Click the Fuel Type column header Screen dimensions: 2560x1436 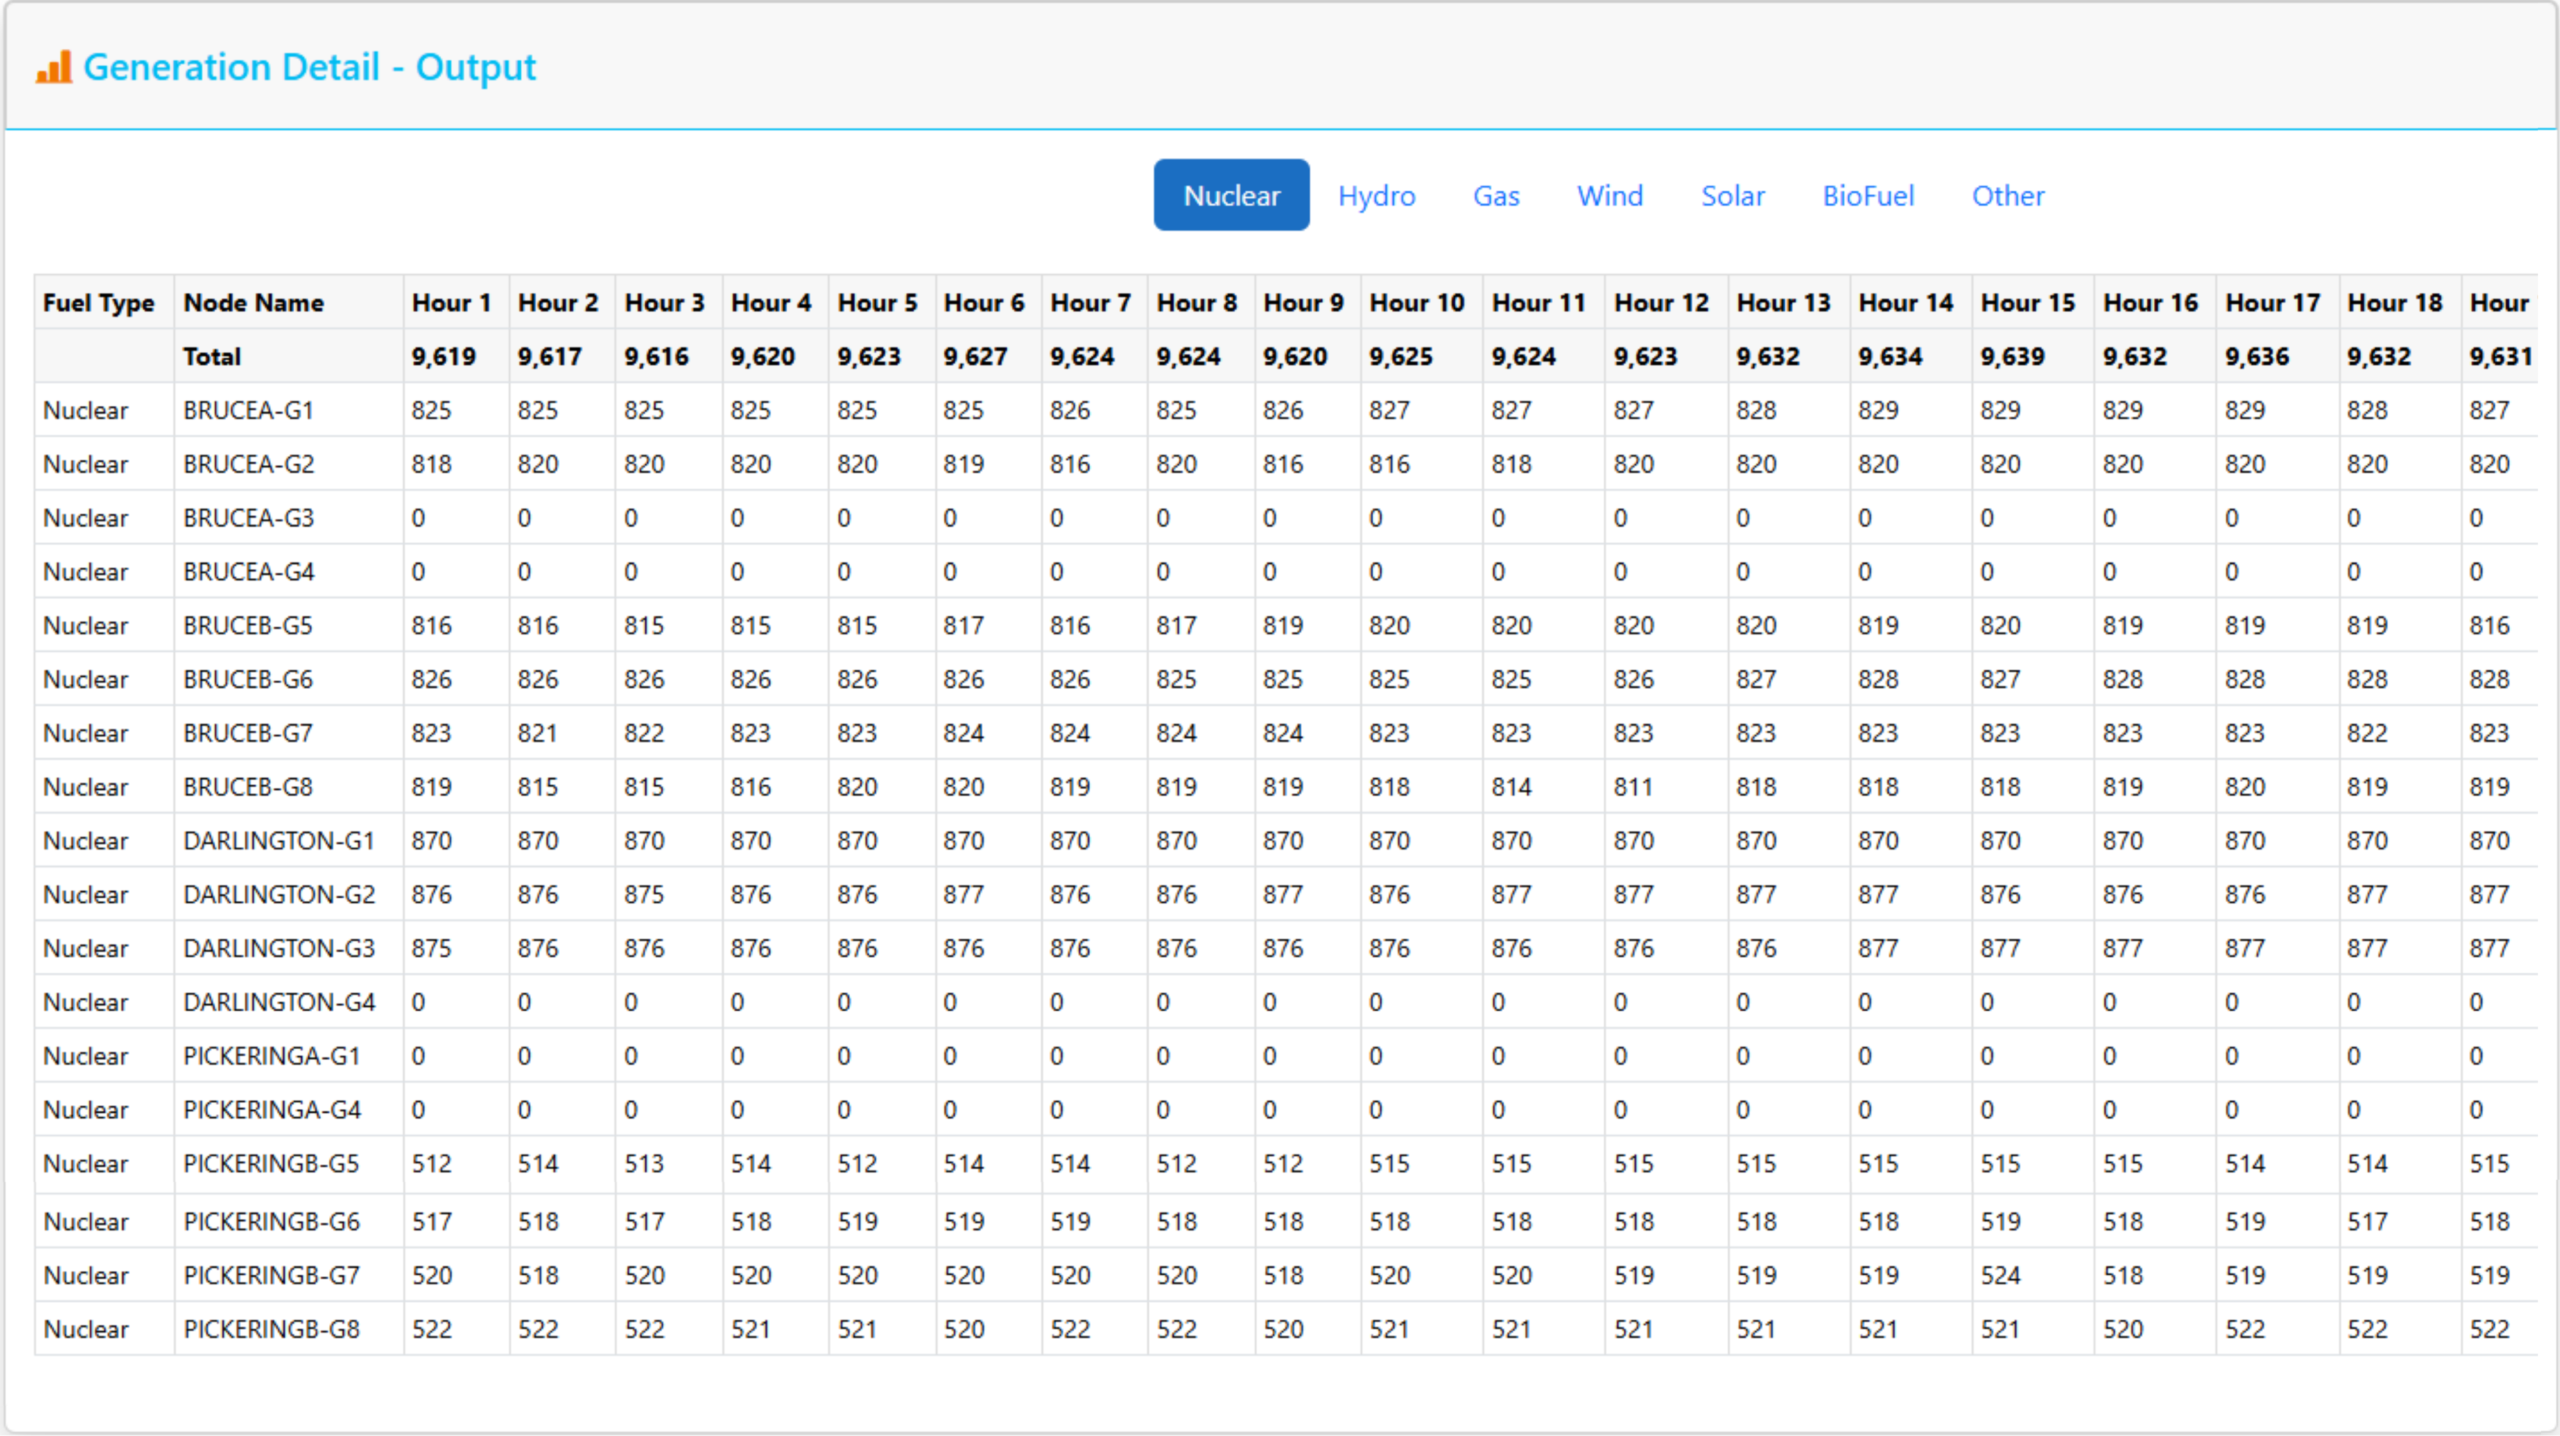click(x=98, y=303)
